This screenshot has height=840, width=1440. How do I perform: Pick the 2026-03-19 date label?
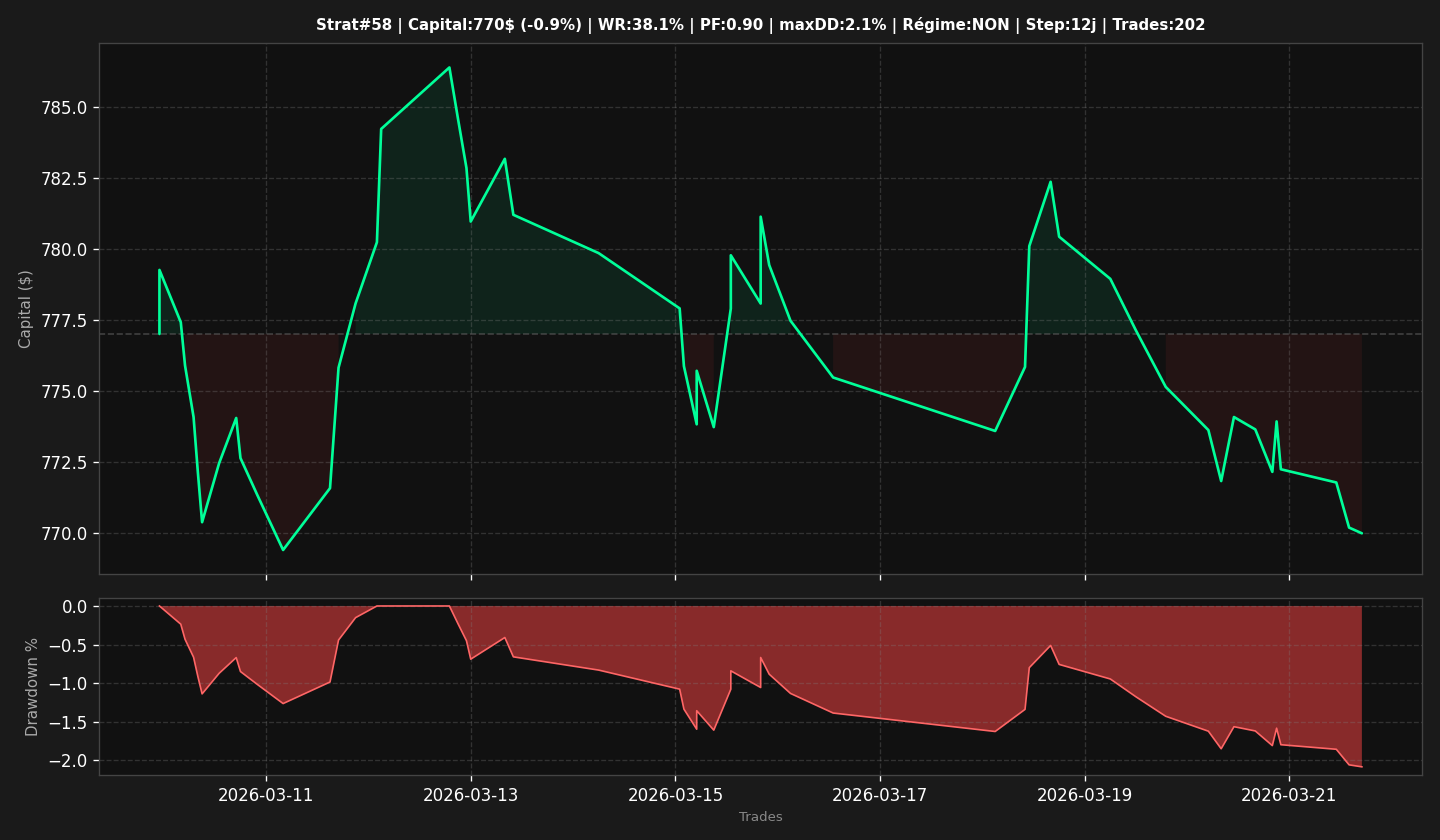tap(1085, 795)
